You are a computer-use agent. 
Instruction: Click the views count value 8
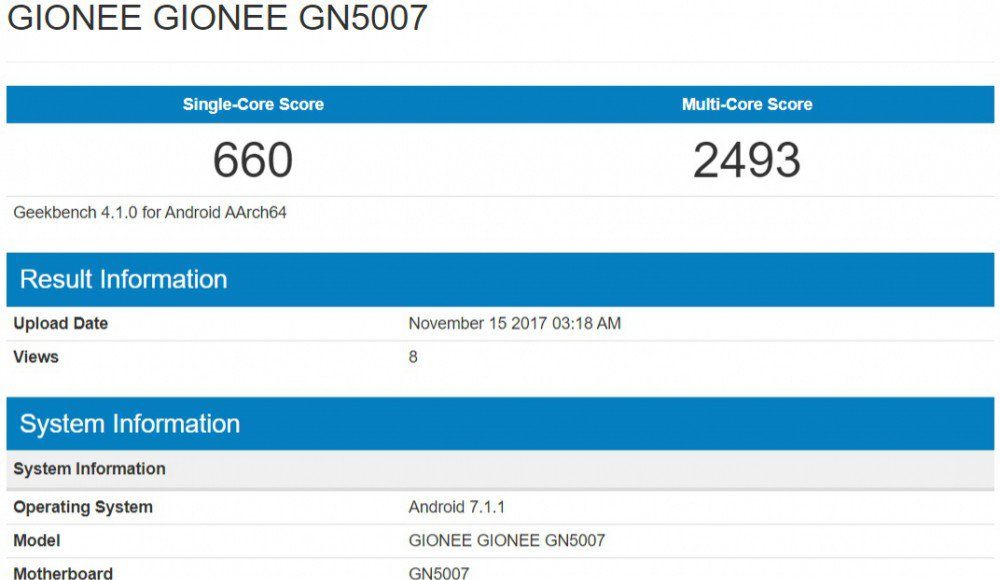coord(413,357)
